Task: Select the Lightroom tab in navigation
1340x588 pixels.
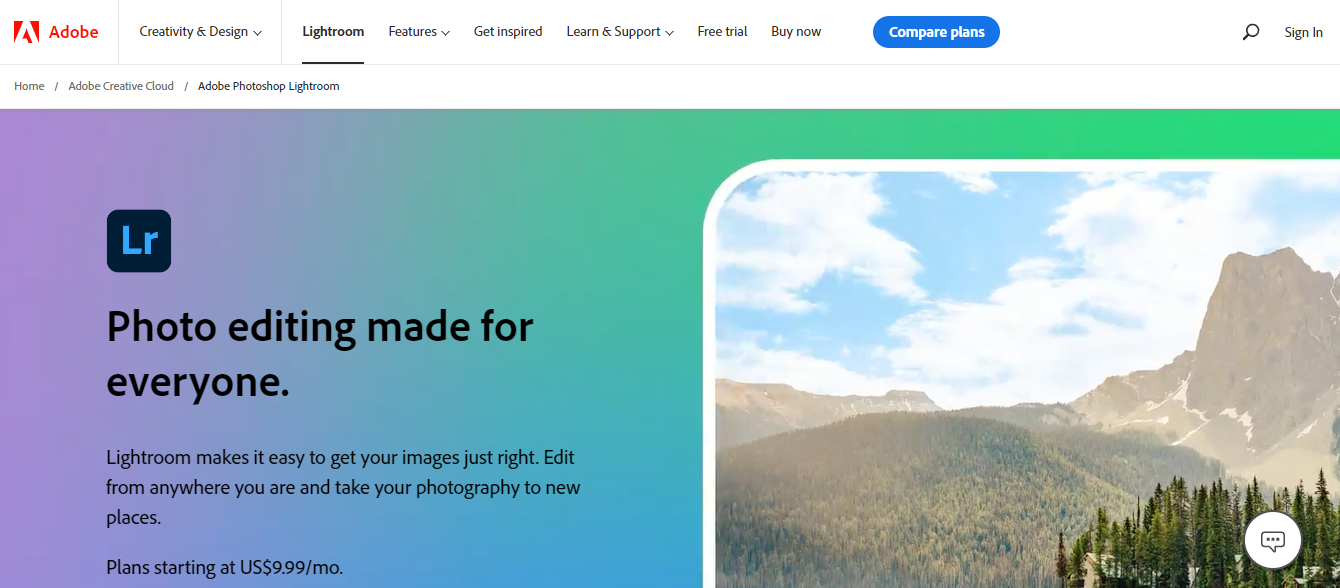Action: pyautogui.click(x=333, y=32)
